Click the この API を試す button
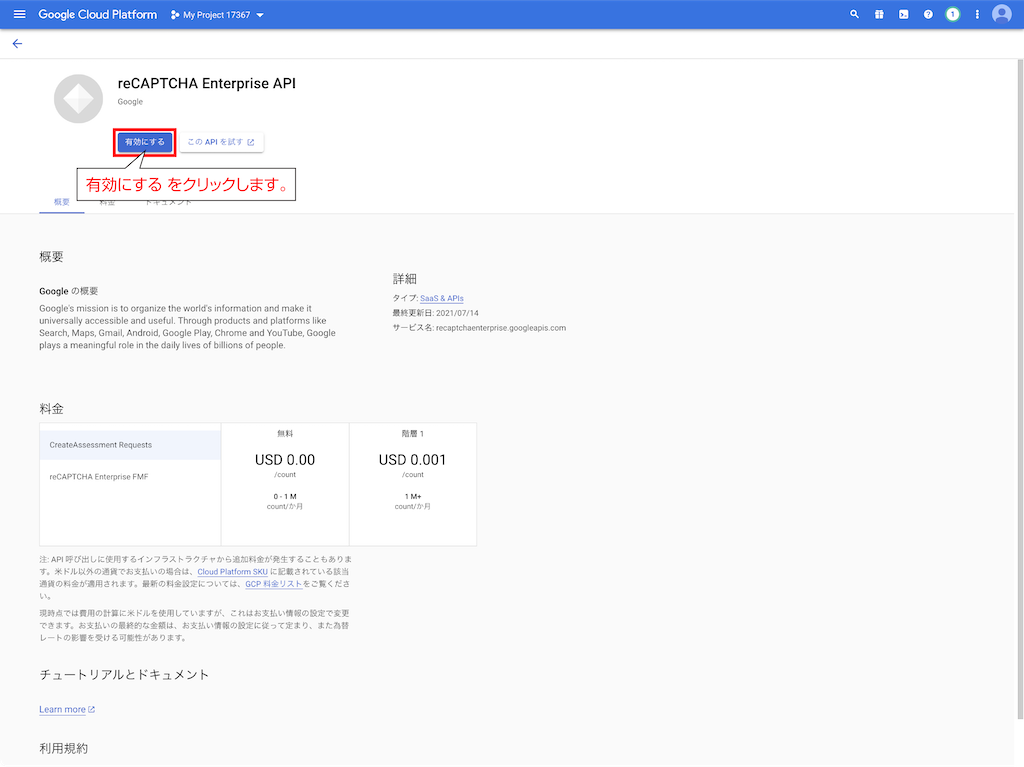Image resolution: width=1024 pixels, height=767 pixels. click(221, 142)
